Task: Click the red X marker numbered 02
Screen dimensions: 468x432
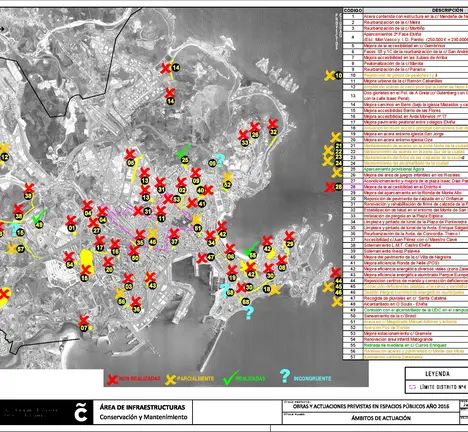Action: (181, 182)
